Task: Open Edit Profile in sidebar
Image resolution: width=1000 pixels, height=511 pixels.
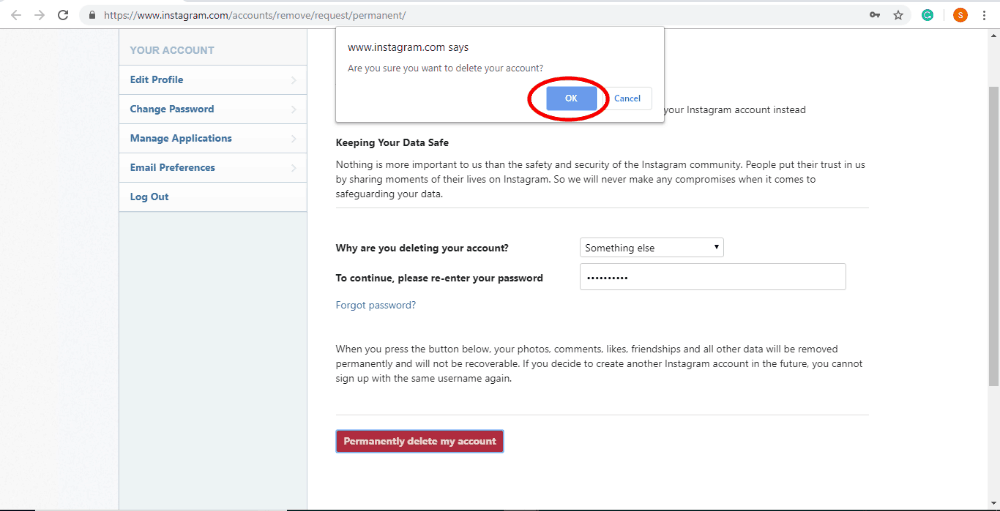Action: click(x=212, y=80)
